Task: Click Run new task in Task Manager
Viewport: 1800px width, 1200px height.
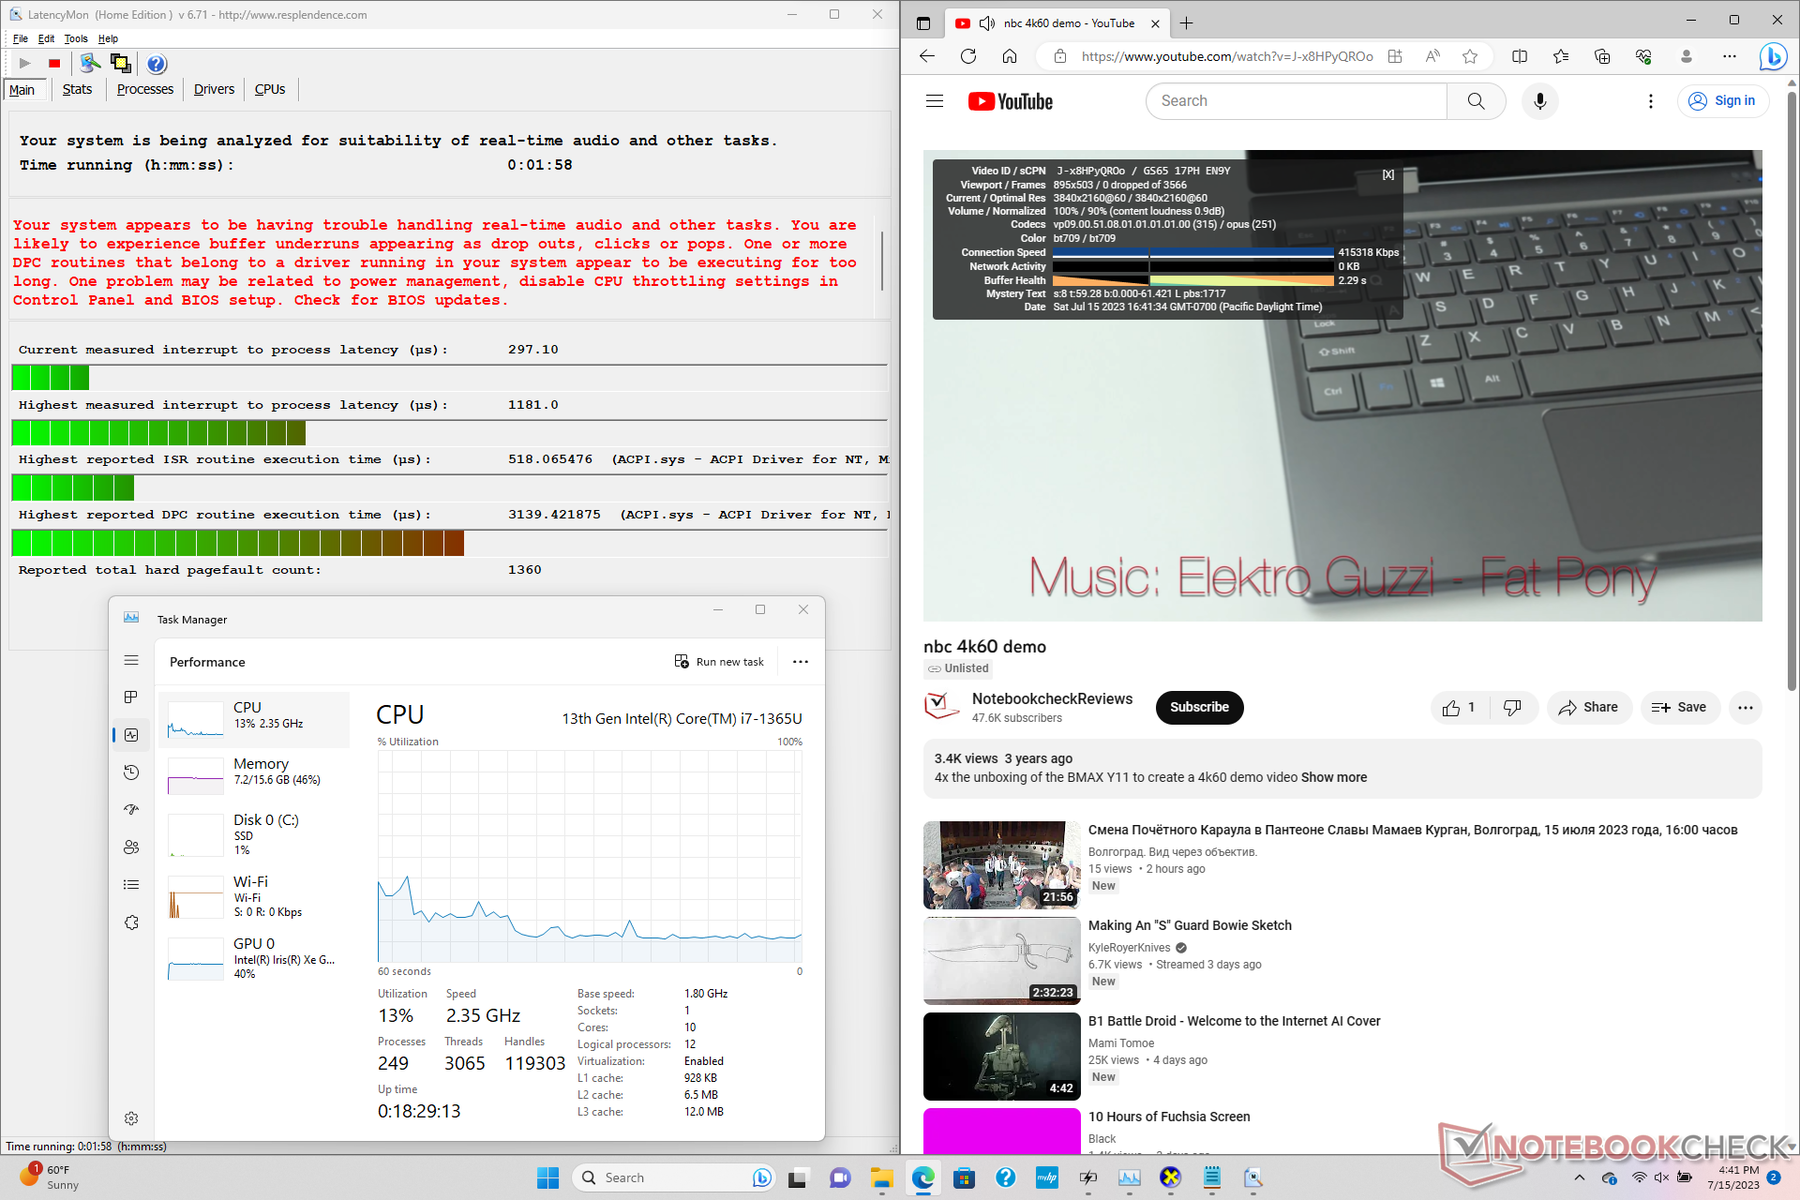Action: click(x=720, y=662)
